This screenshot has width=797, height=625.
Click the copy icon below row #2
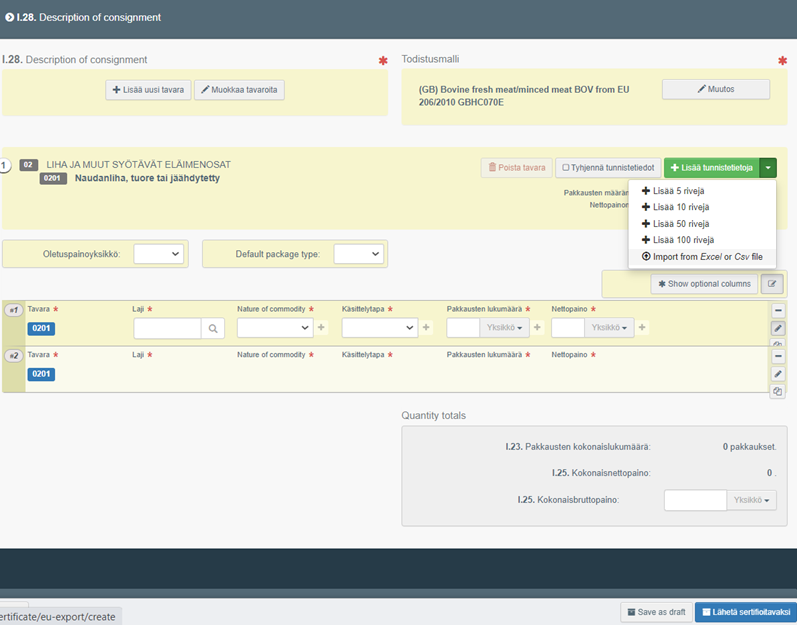pyautogui.click(x=777, y=391)
